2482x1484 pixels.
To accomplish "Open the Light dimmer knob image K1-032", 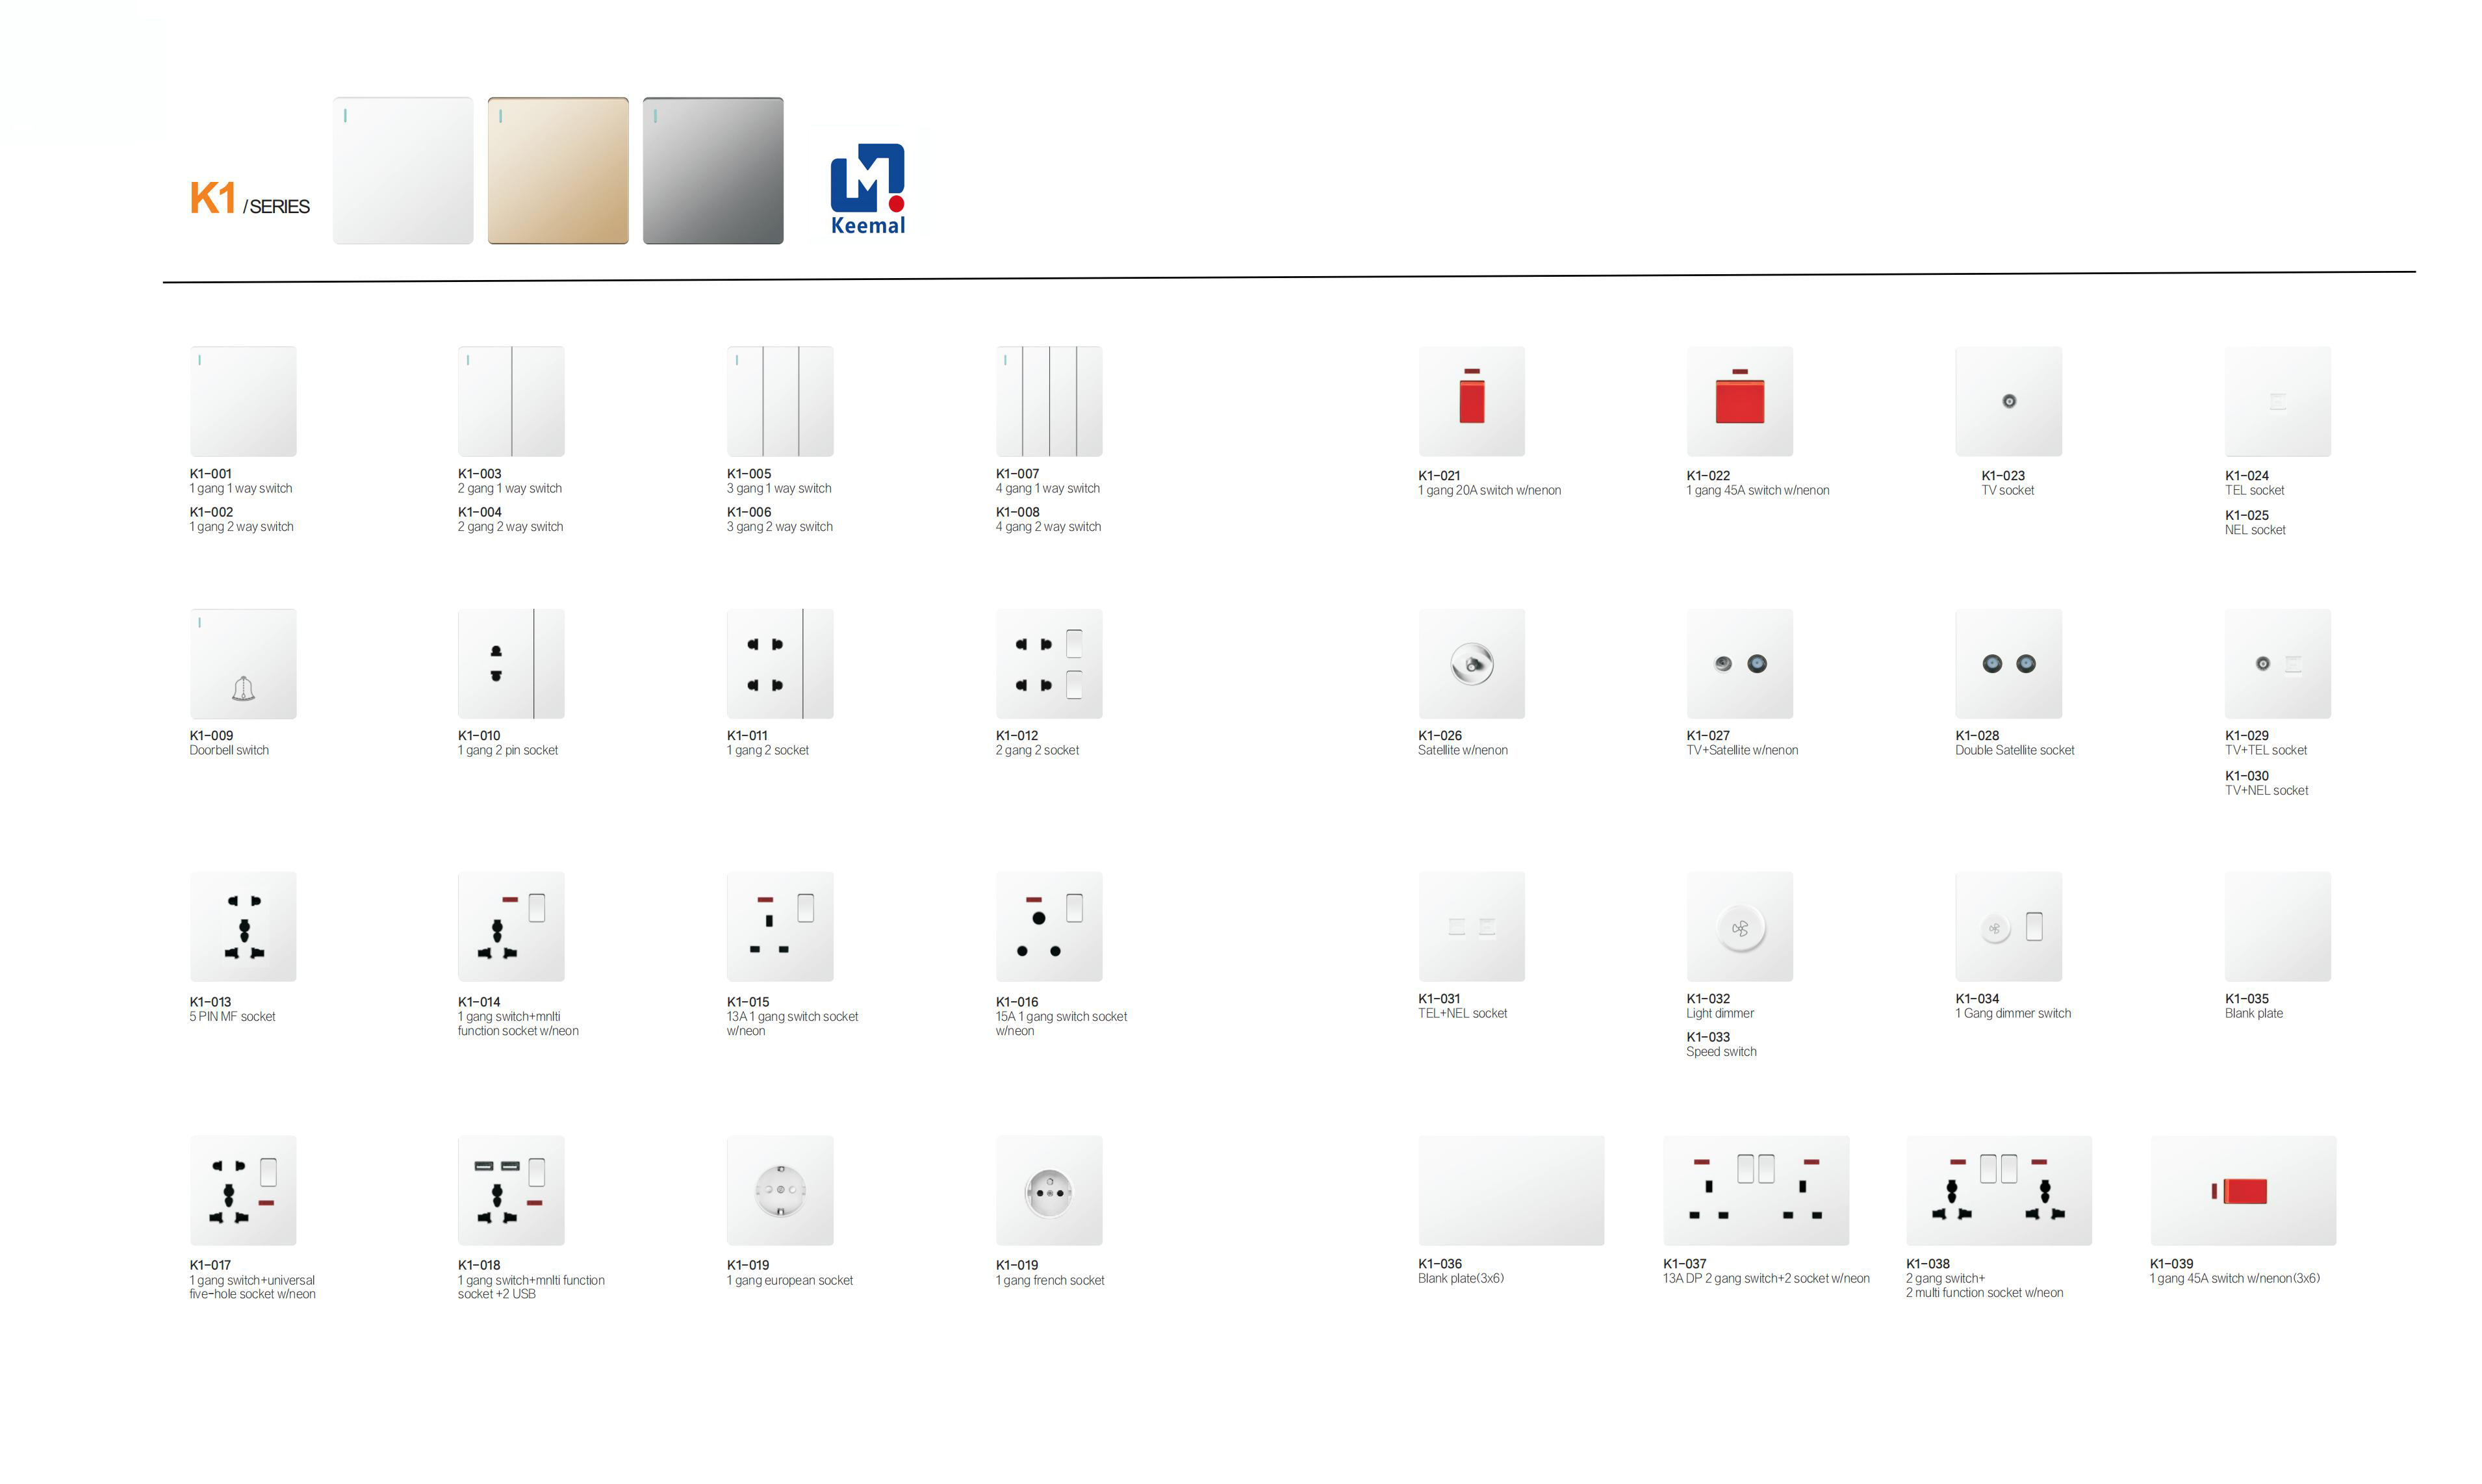I will pyautogui.click(x=1740, y=927).
